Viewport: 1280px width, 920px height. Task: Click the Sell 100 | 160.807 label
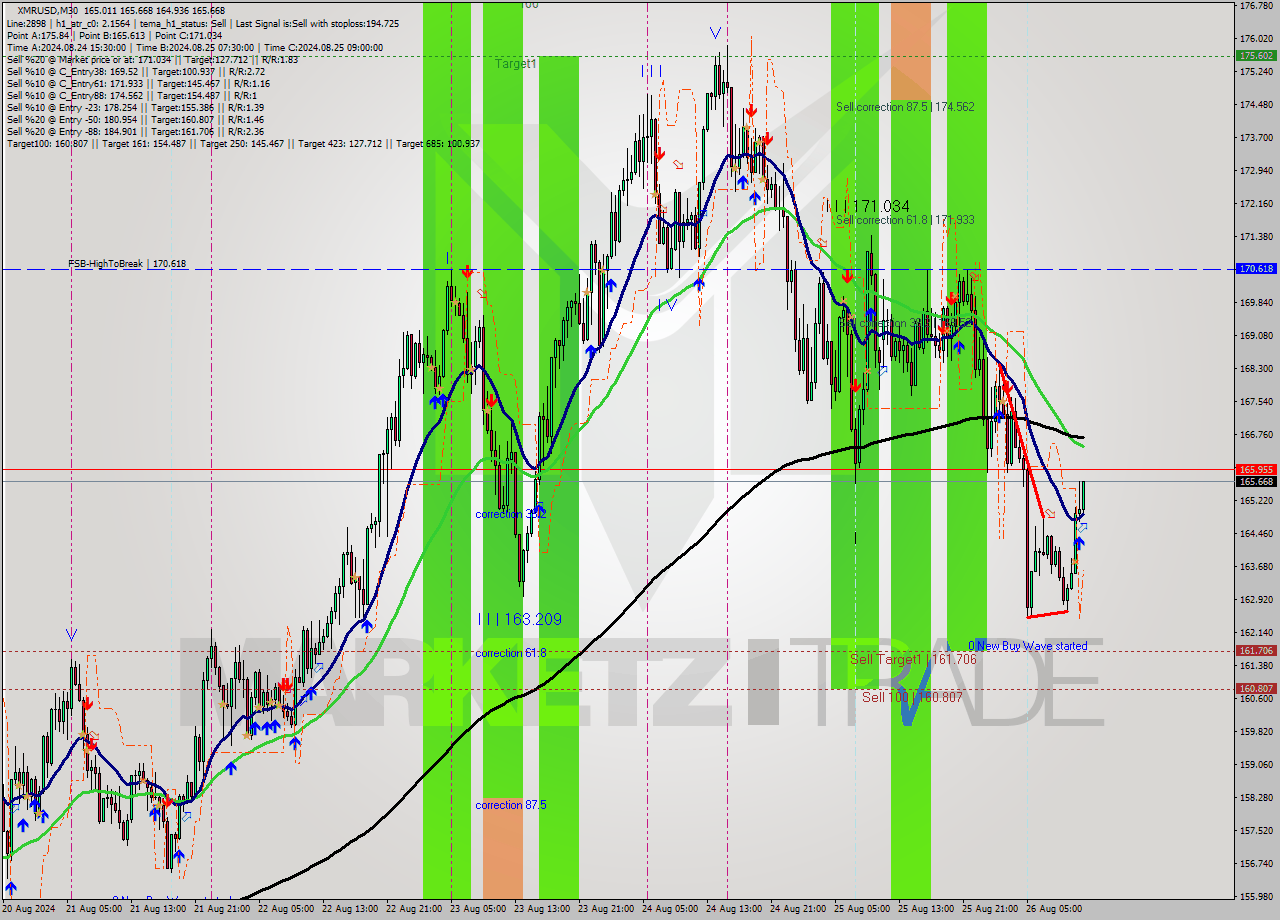tap(912, 697)
